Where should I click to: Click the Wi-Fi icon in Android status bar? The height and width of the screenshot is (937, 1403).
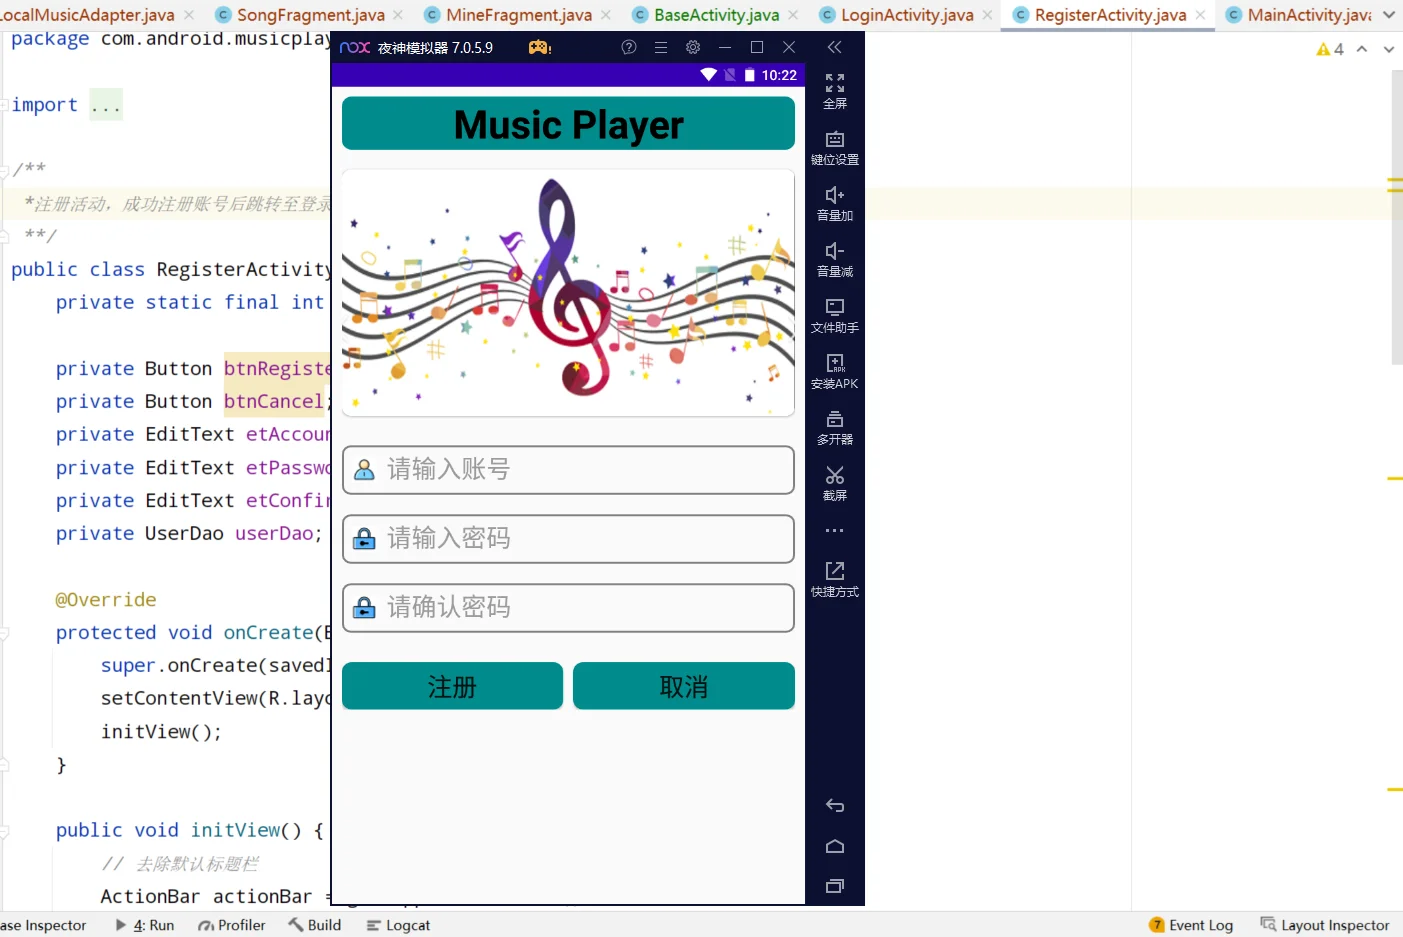(708, 75)
